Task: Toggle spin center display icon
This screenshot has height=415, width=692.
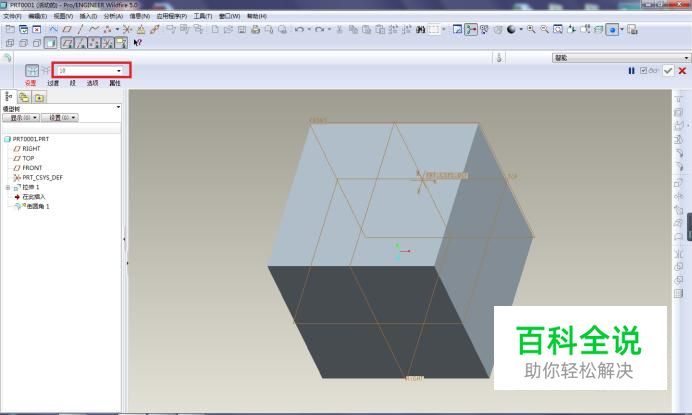Action: coord(471,30)
